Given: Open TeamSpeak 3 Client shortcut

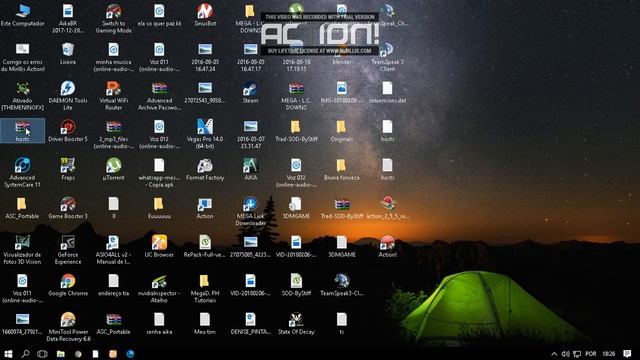Looking at the screenshot, I should click(x=387, y=57).
